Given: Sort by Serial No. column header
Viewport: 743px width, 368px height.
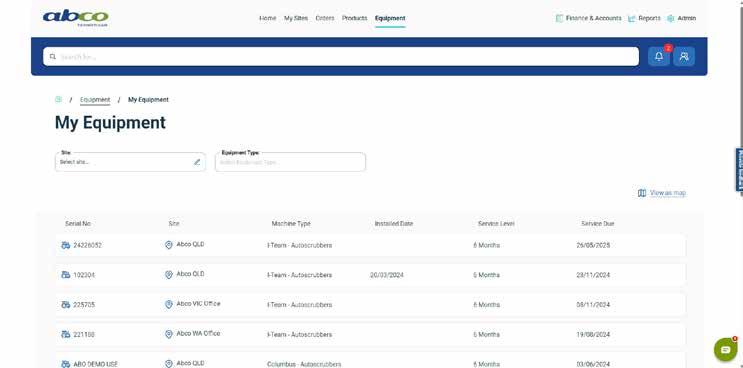Looking at the screenshot, I should pyautogui.click(x=78, y=223).
